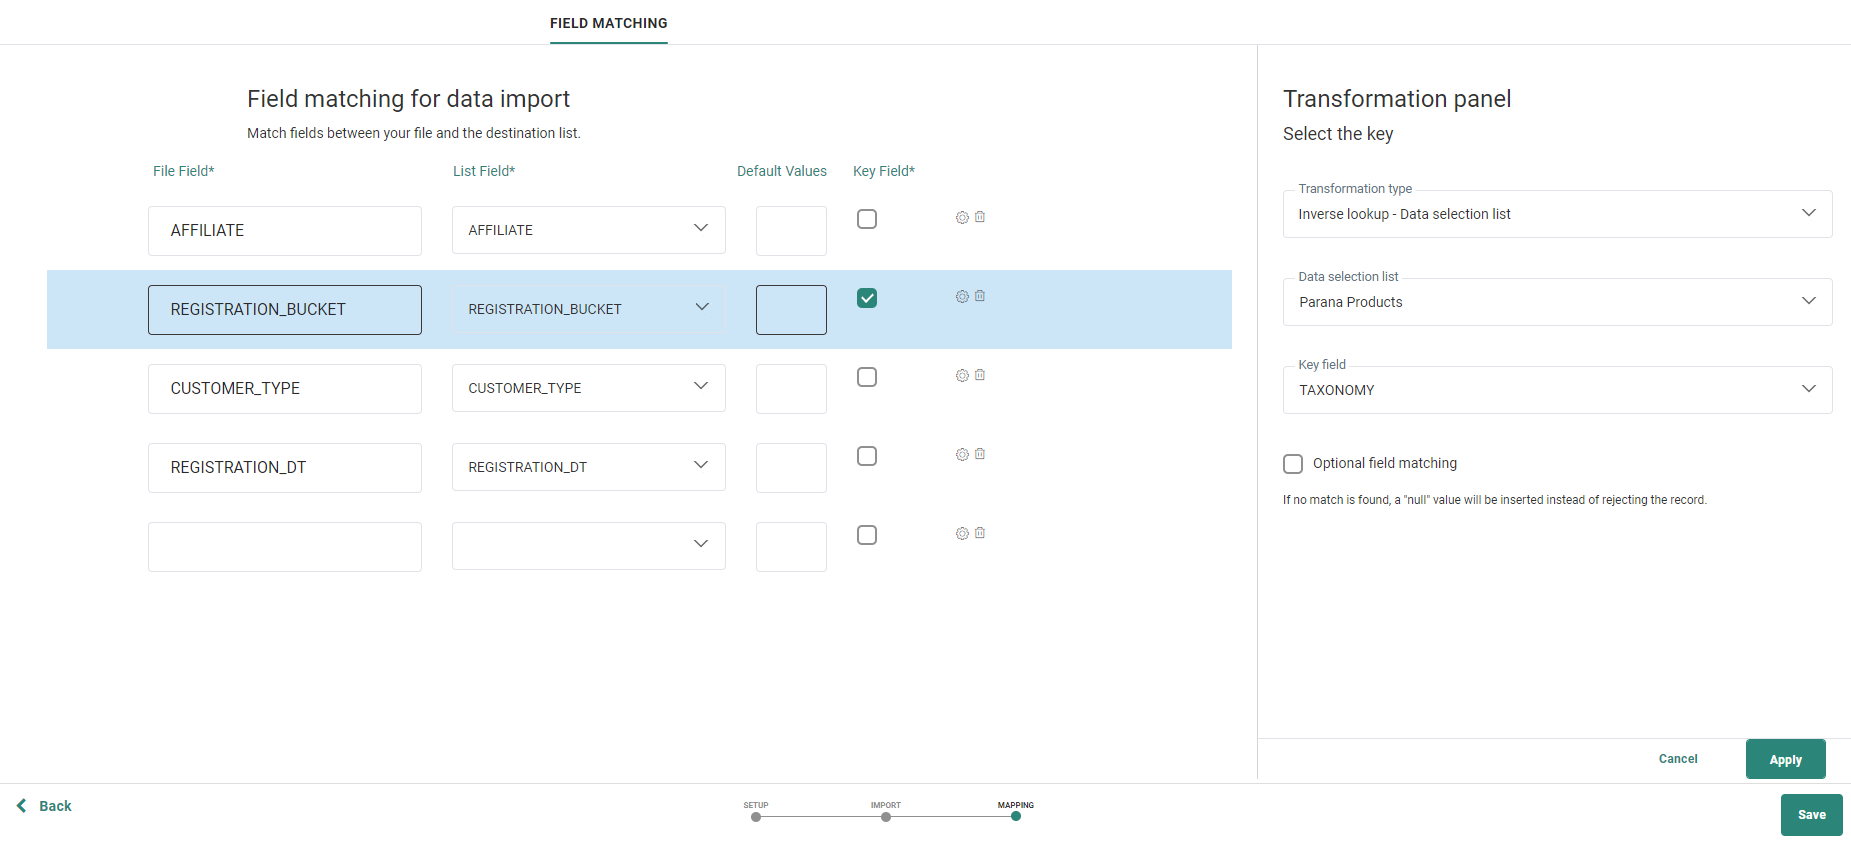Image resolution: width=1851 pixels, height=847 pixels.
Task: Uncheck Key Field for REGISTRATION_BUCKET
Action: pyautogui.click(x=867, y=298)
